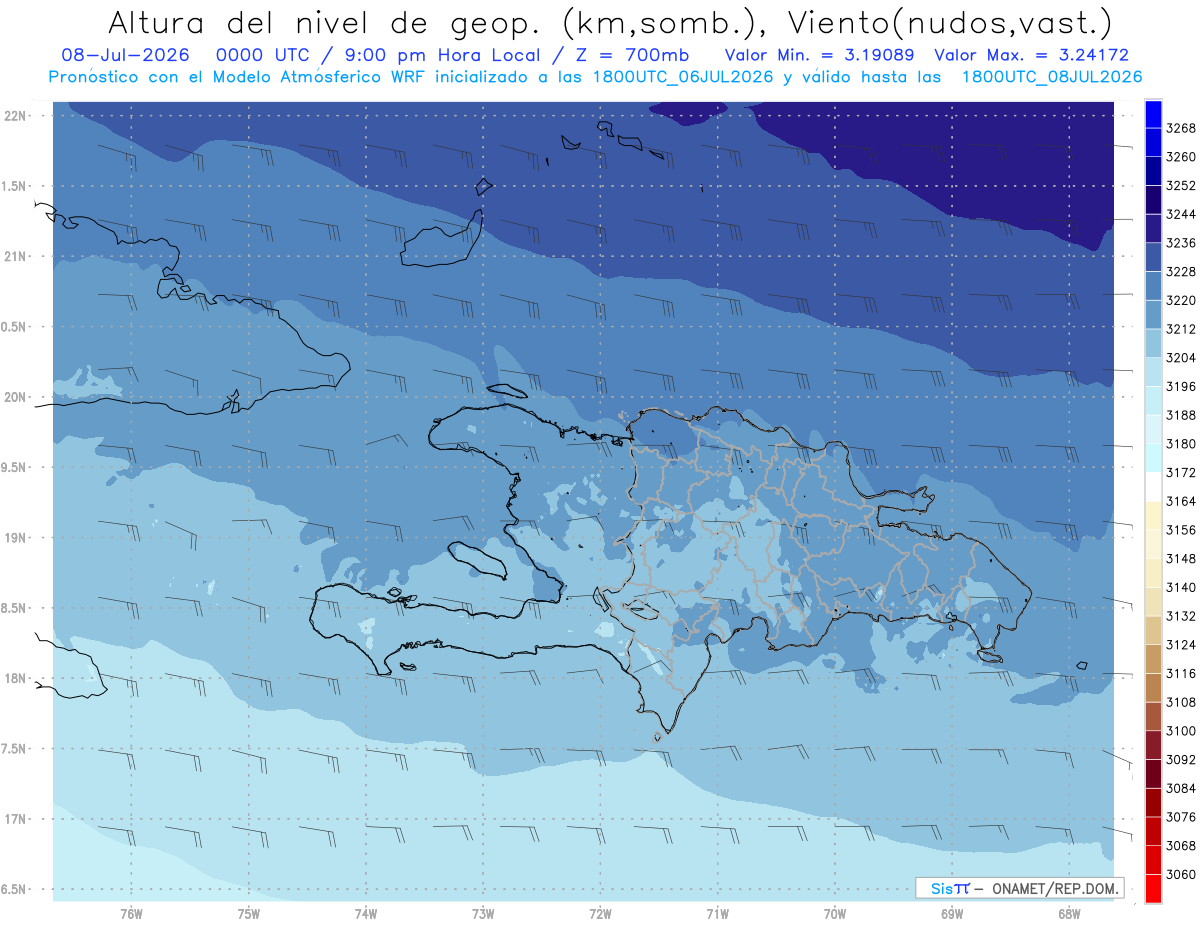The width and height of the screenshot is (1200, 927).
Task: Click the '9:00 pm Hora Local' text
Action: tap(444, 55)
